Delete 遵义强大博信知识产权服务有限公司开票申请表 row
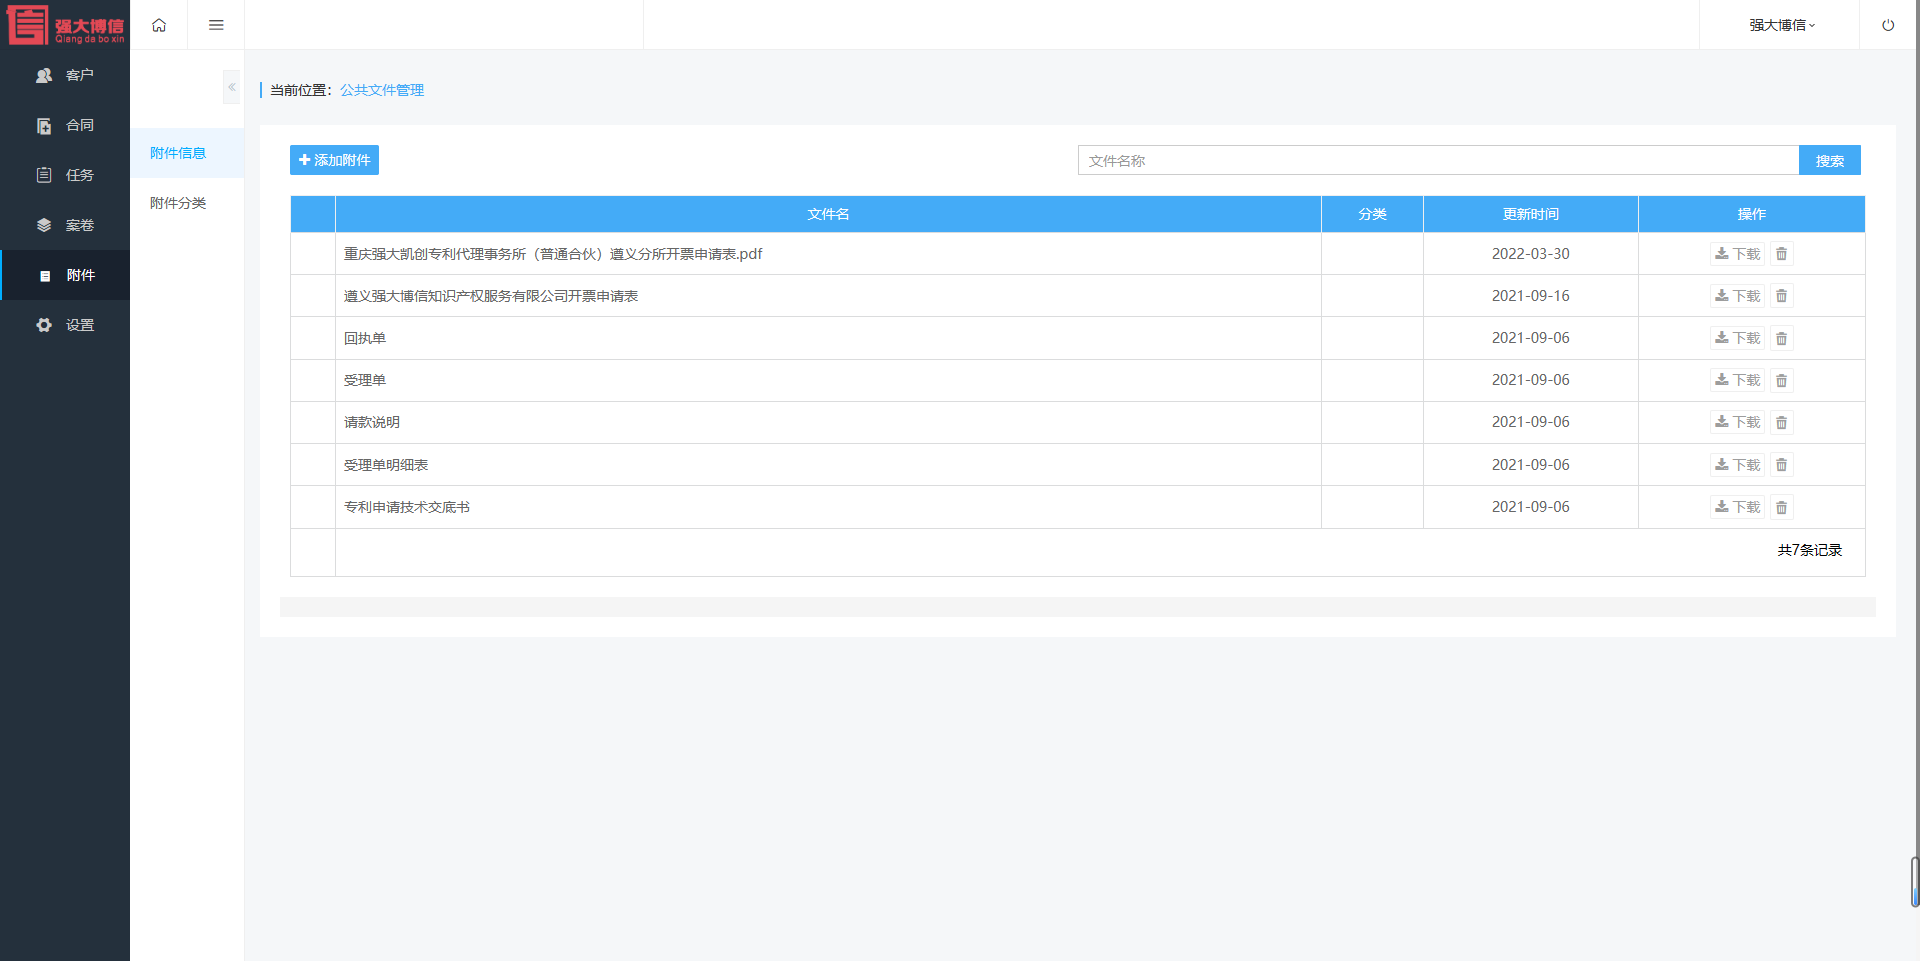This screenshot has height=961, width=1920. (x=1781, y=296)
